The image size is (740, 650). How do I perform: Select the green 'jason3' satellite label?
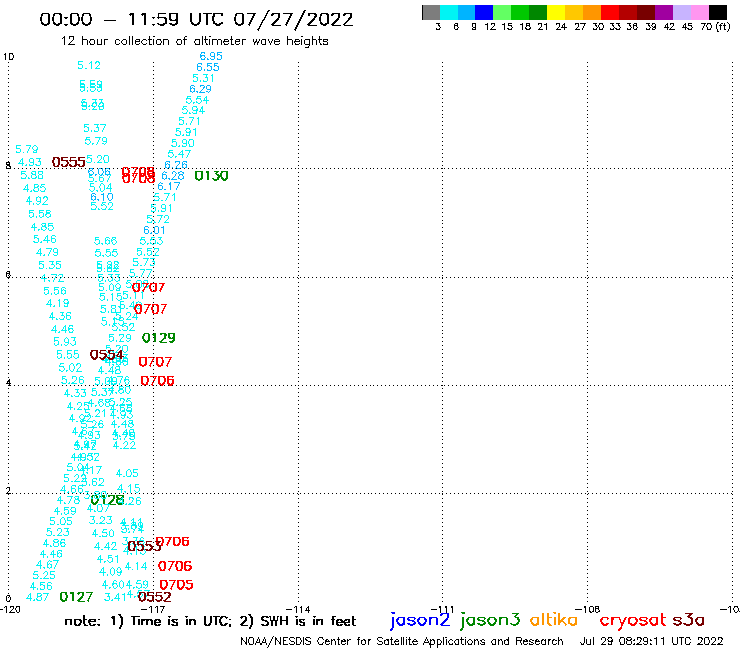[x=490, y=620]
